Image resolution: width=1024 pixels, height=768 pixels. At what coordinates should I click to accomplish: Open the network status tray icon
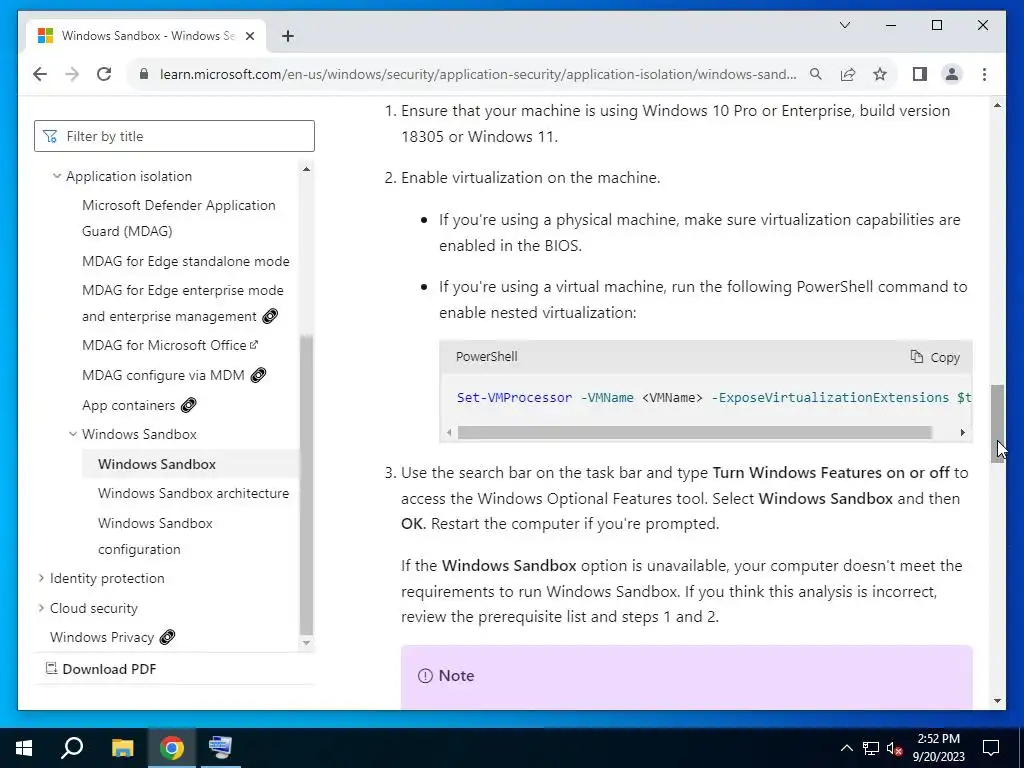click(x=871, y=748)
